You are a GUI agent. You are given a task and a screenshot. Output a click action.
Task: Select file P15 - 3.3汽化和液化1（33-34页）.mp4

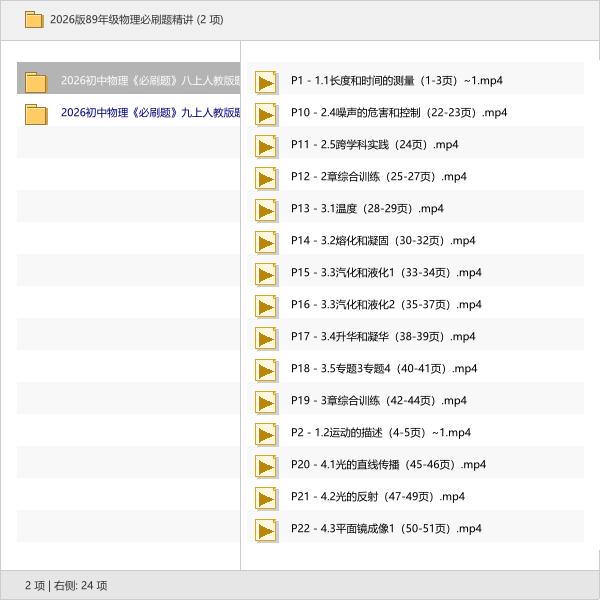point(386,273)
